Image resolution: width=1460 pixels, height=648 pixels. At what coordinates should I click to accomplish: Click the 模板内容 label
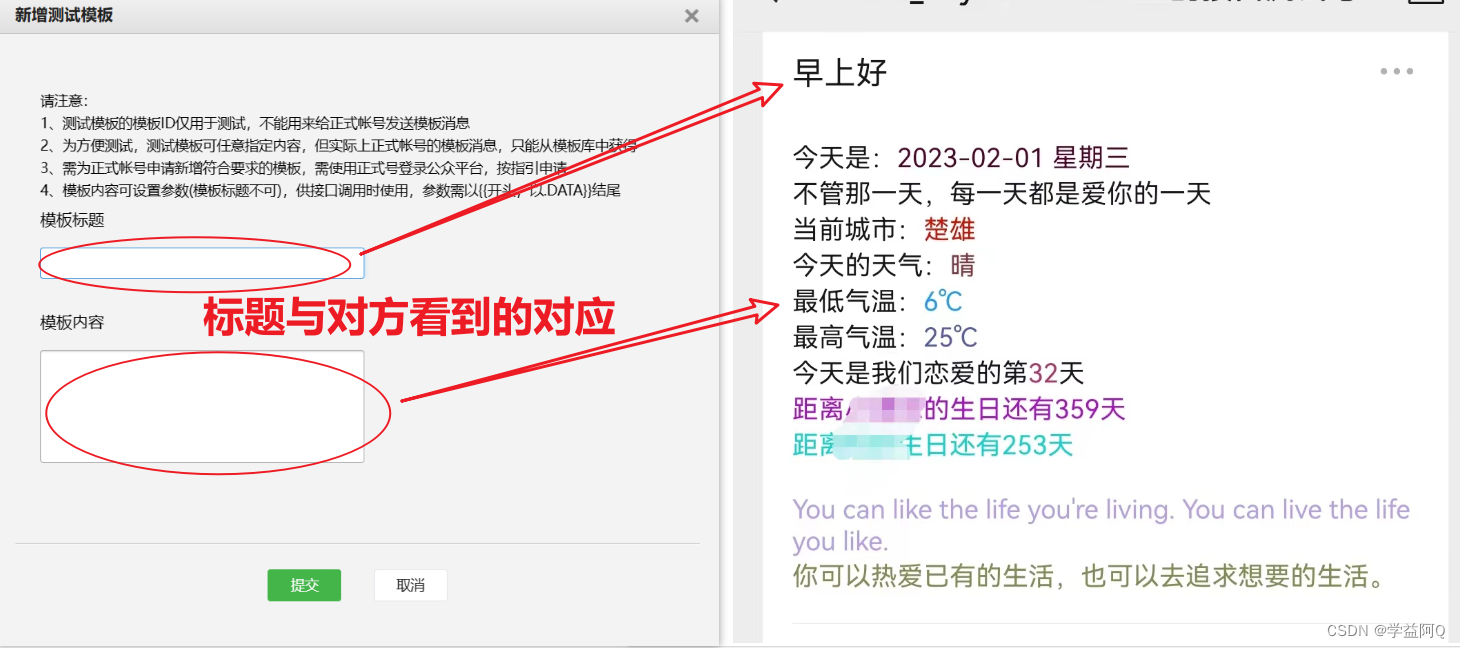72,322
